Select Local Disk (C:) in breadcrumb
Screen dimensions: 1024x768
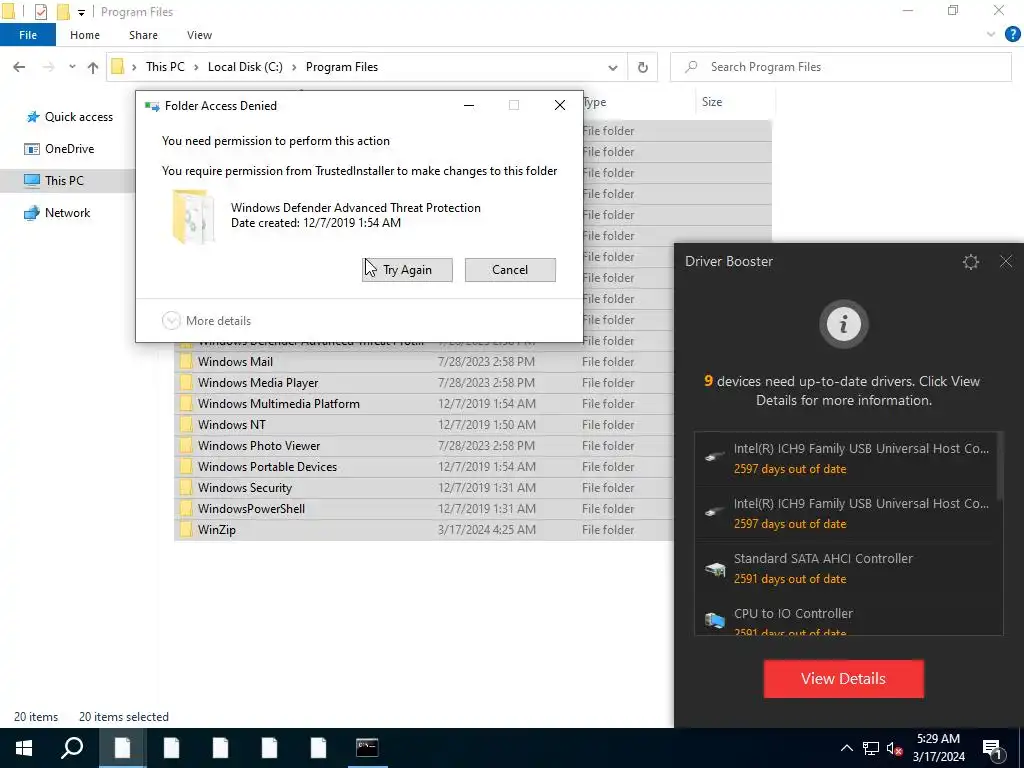pos(245,67)
